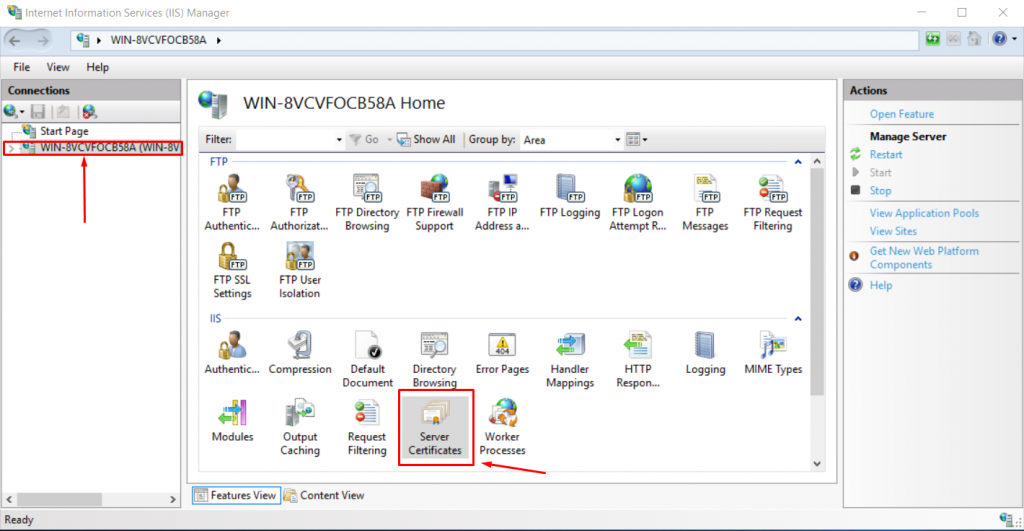Click Open Feature action link
The width and height of the screenshot is (1024, 531).
pyautogui.click(x=902, y=114)
